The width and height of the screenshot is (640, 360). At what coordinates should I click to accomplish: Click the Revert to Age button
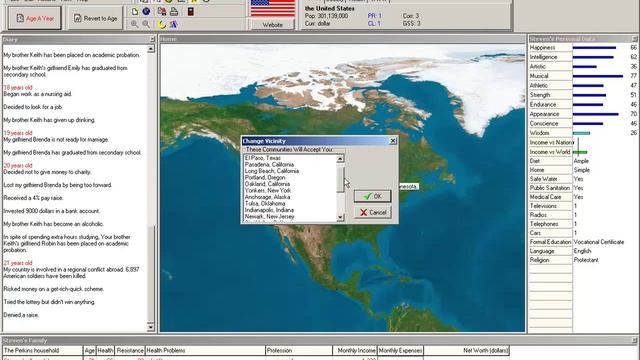pos(96,18)
